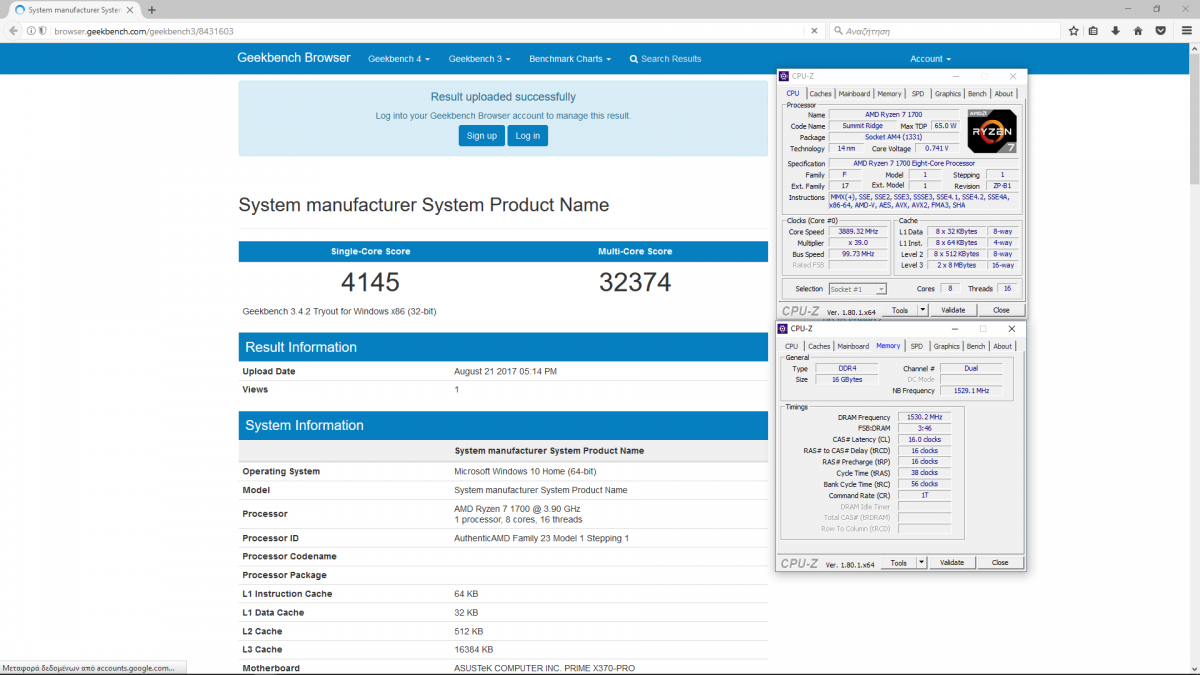Select the Caches tab in lower CPU-Z window

[x=820, y=346]
